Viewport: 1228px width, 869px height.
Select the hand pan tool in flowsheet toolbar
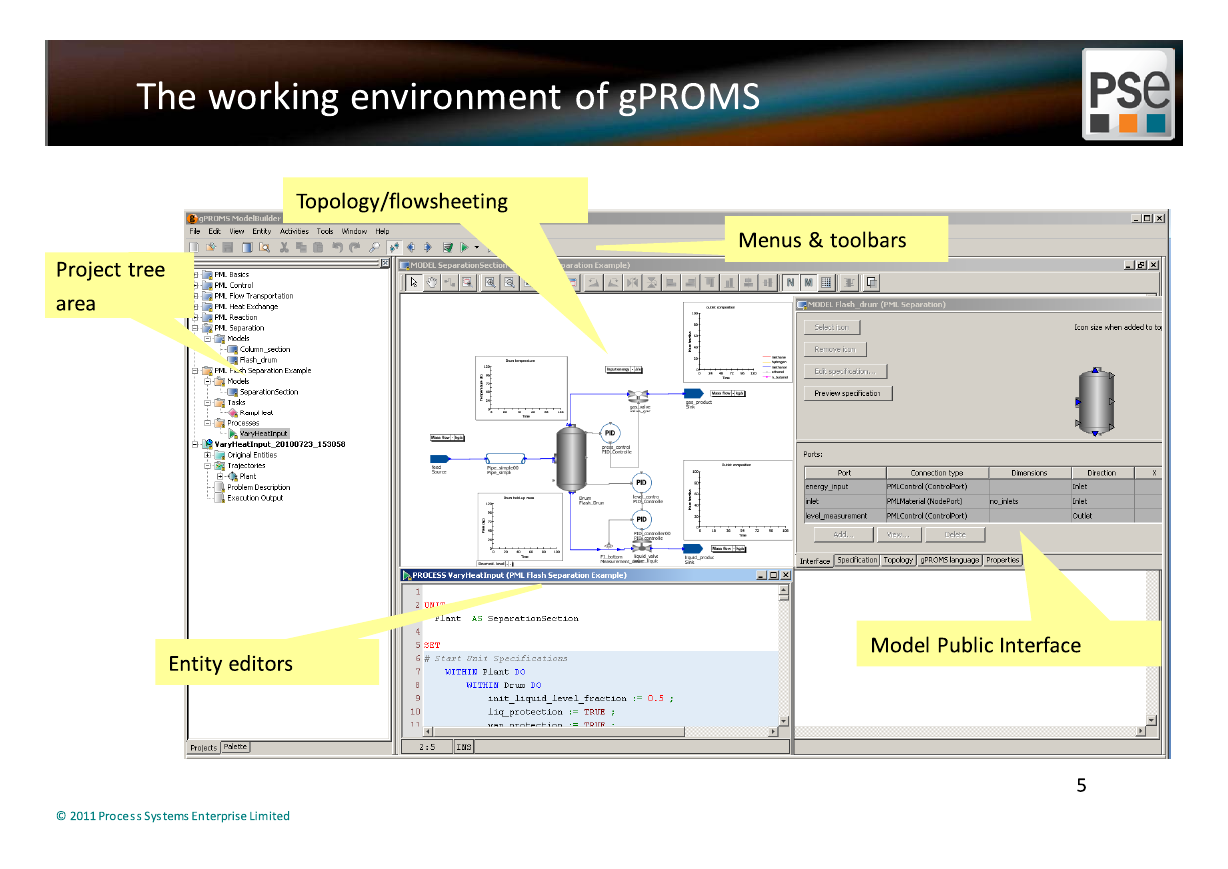[x=432, y=283]
